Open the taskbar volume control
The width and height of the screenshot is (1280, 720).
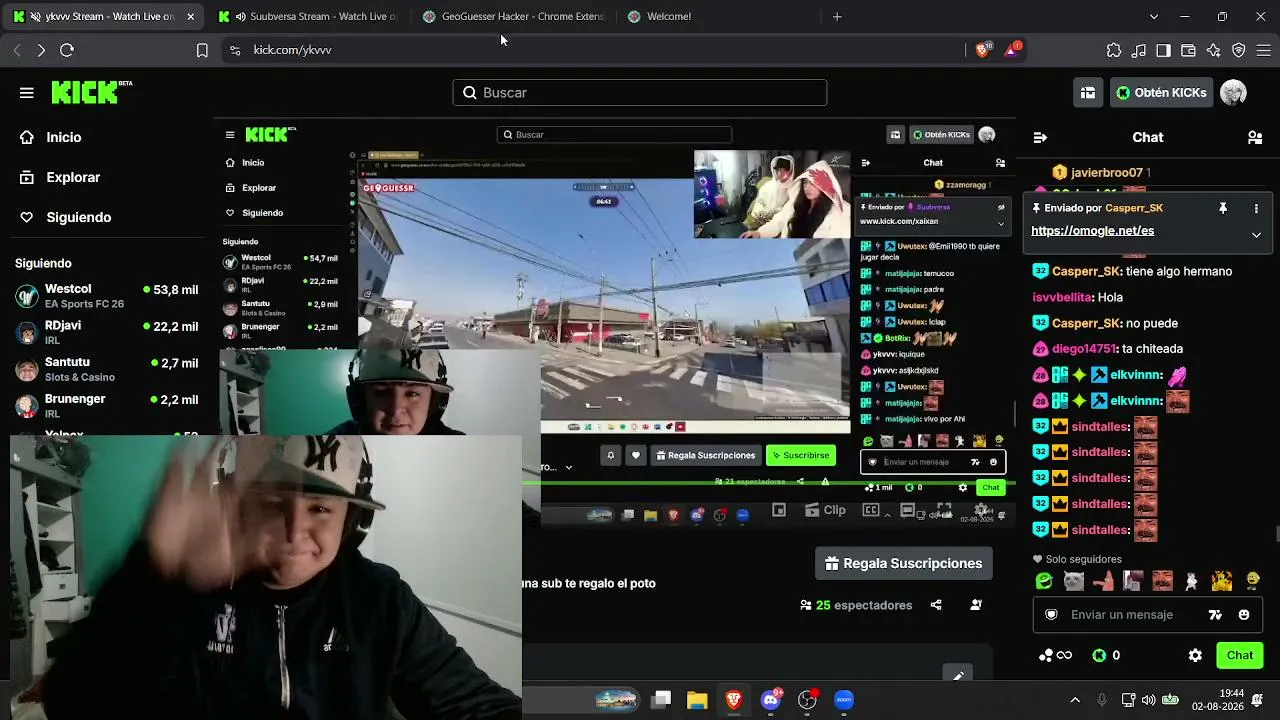pos(1148,700)
